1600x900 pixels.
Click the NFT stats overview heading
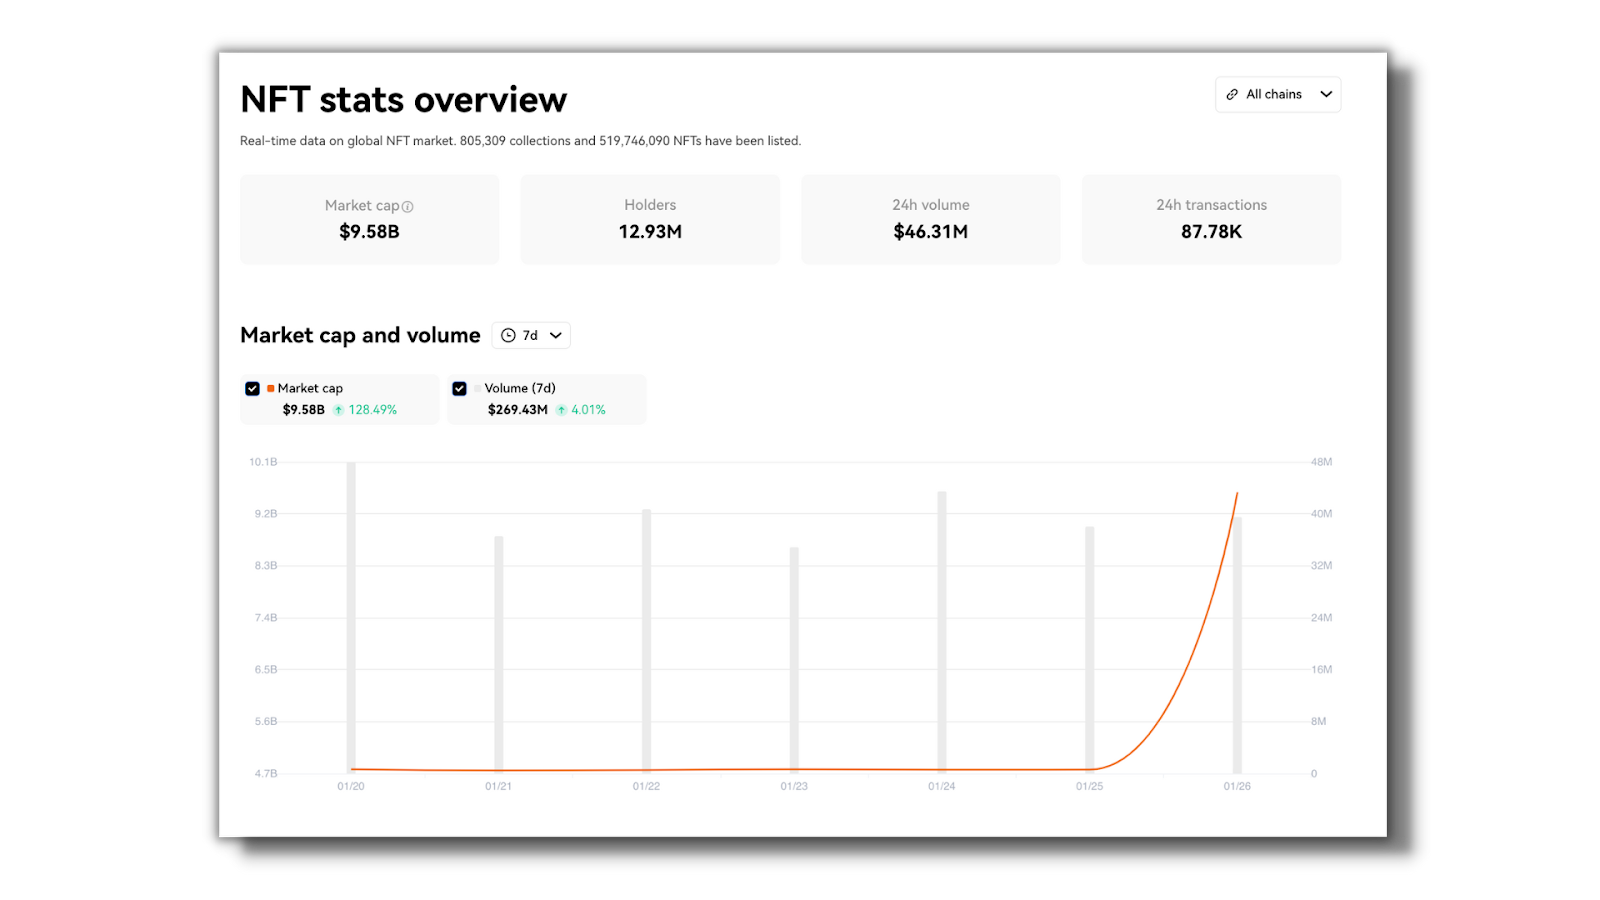402,99
